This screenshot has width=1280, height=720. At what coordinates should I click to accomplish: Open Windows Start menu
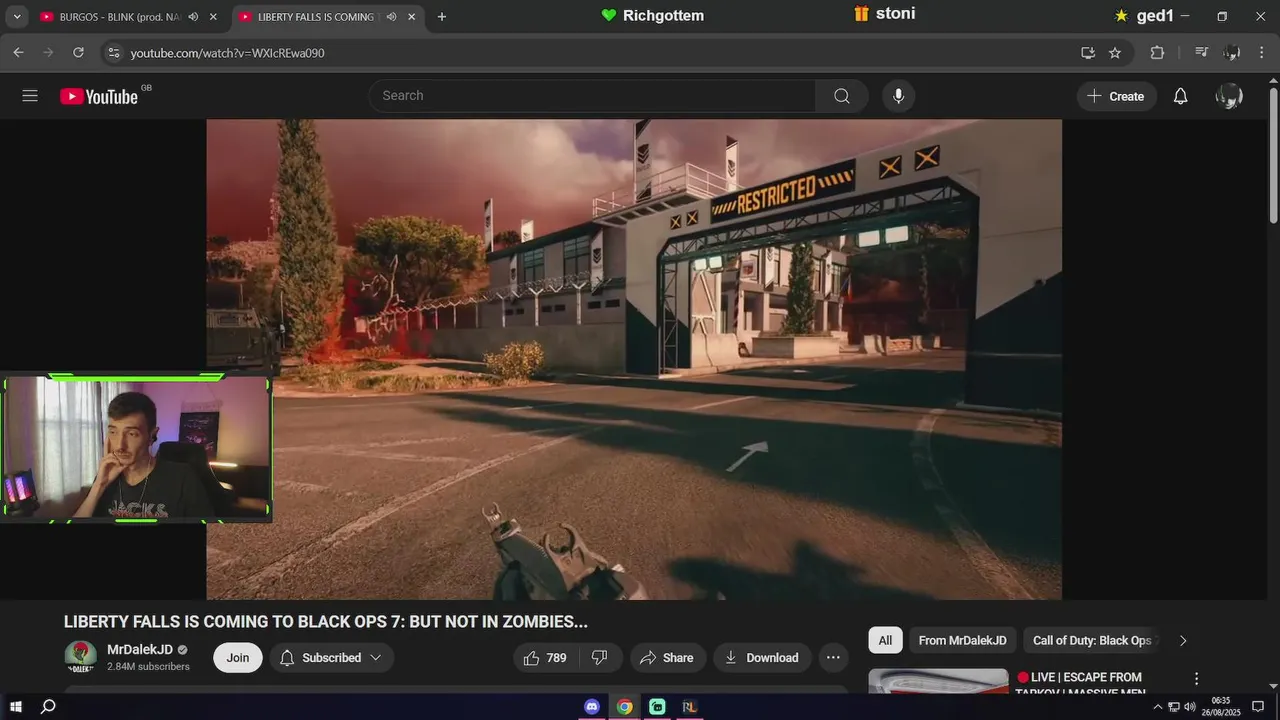coord(16,707)
